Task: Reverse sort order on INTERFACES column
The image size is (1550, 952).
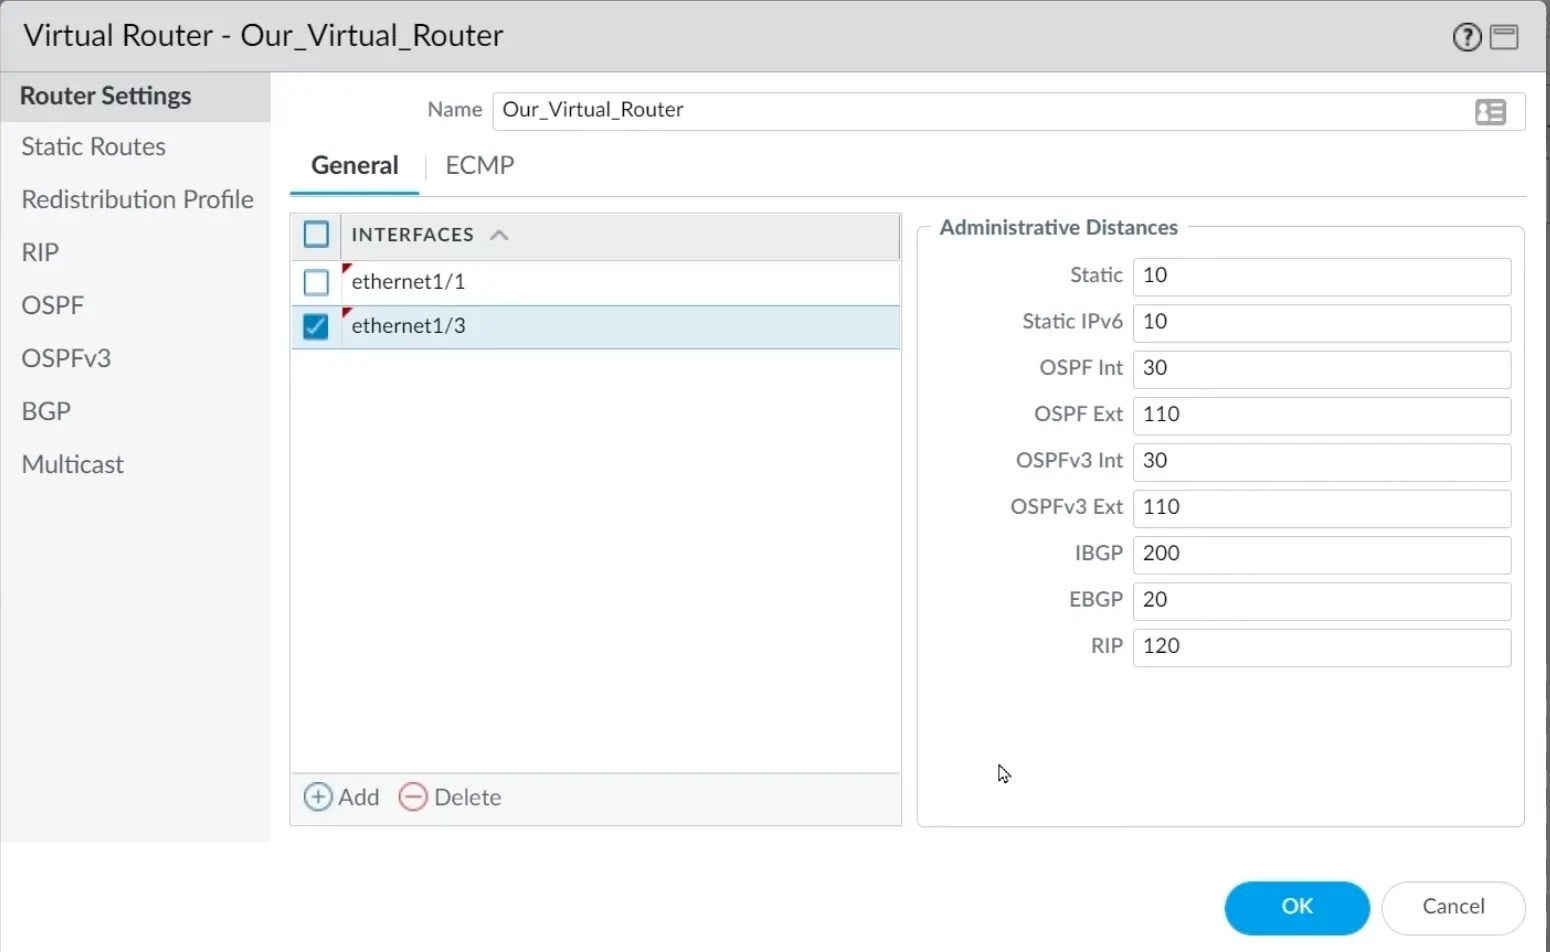Action: pos(499,234)
